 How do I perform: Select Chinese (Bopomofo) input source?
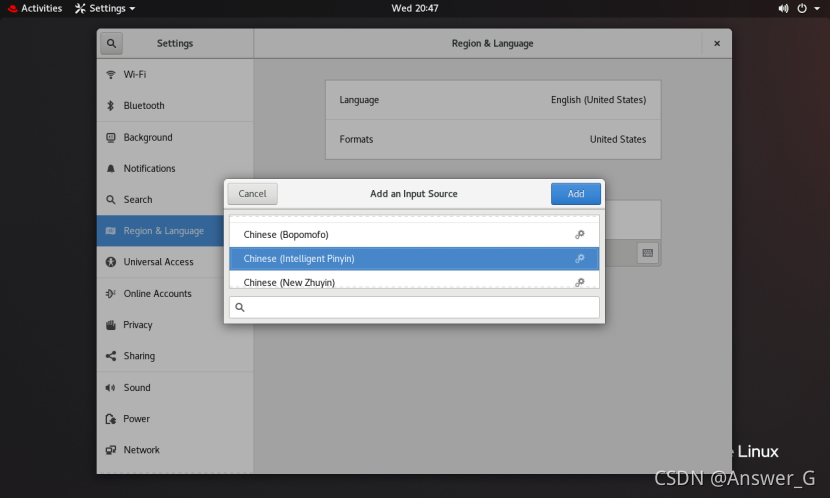(x=414, y=235)
